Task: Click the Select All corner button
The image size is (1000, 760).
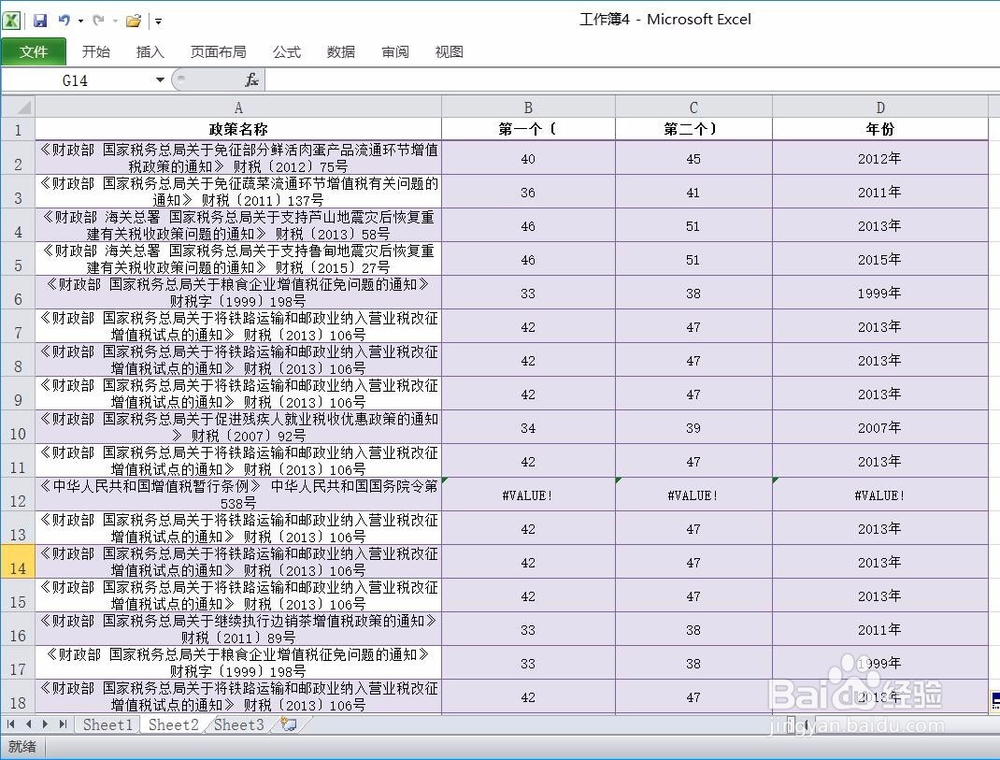Action: point(17,107)
